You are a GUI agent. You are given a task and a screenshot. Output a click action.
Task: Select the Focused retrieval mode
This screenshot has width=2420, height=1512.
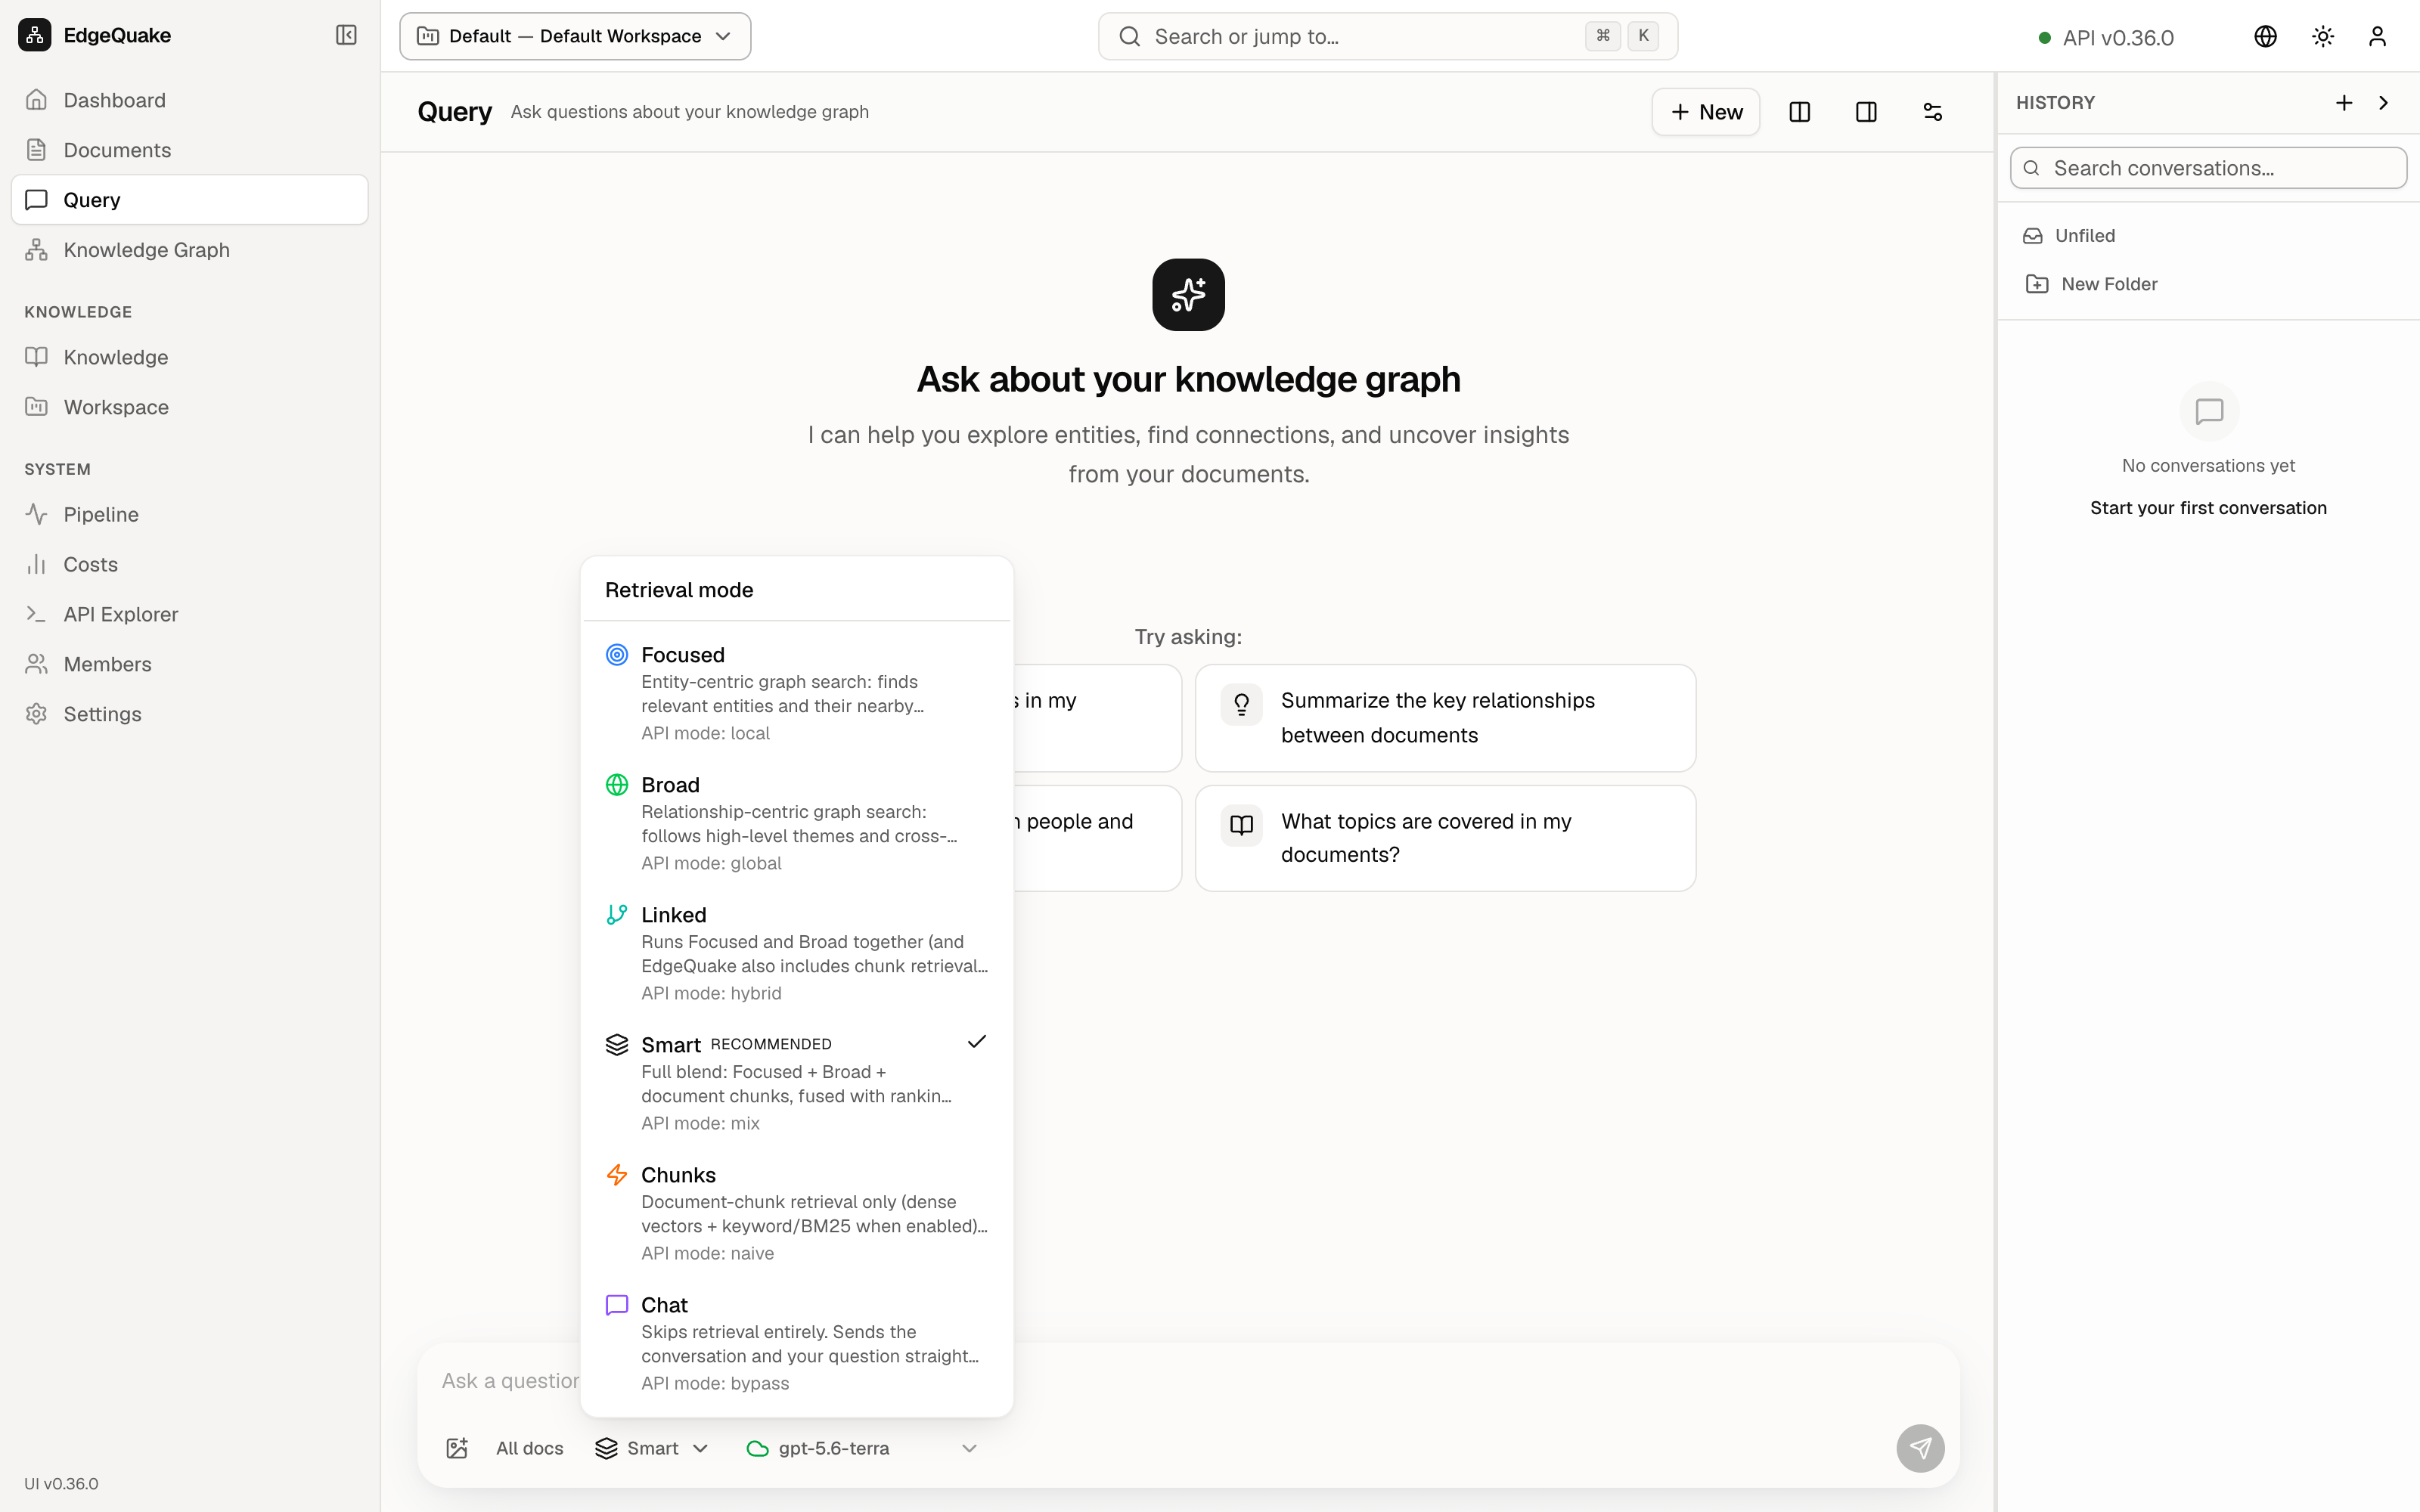tap(796, 692)
